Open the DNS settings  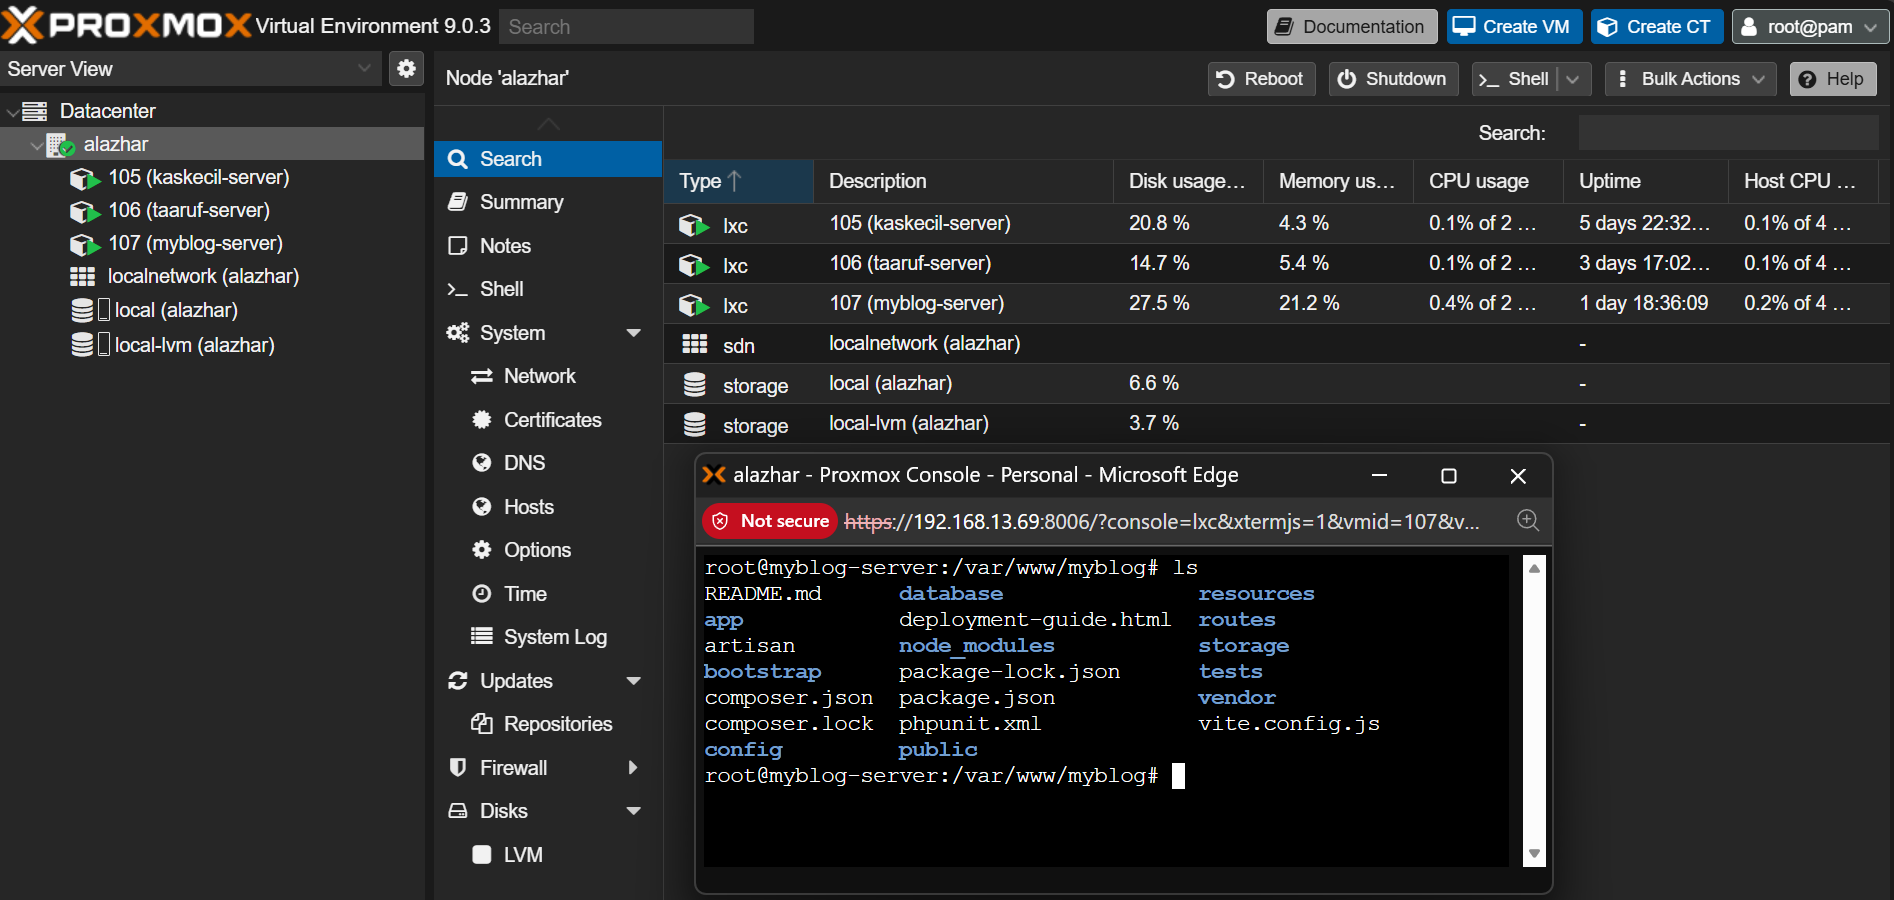[548, 463]
